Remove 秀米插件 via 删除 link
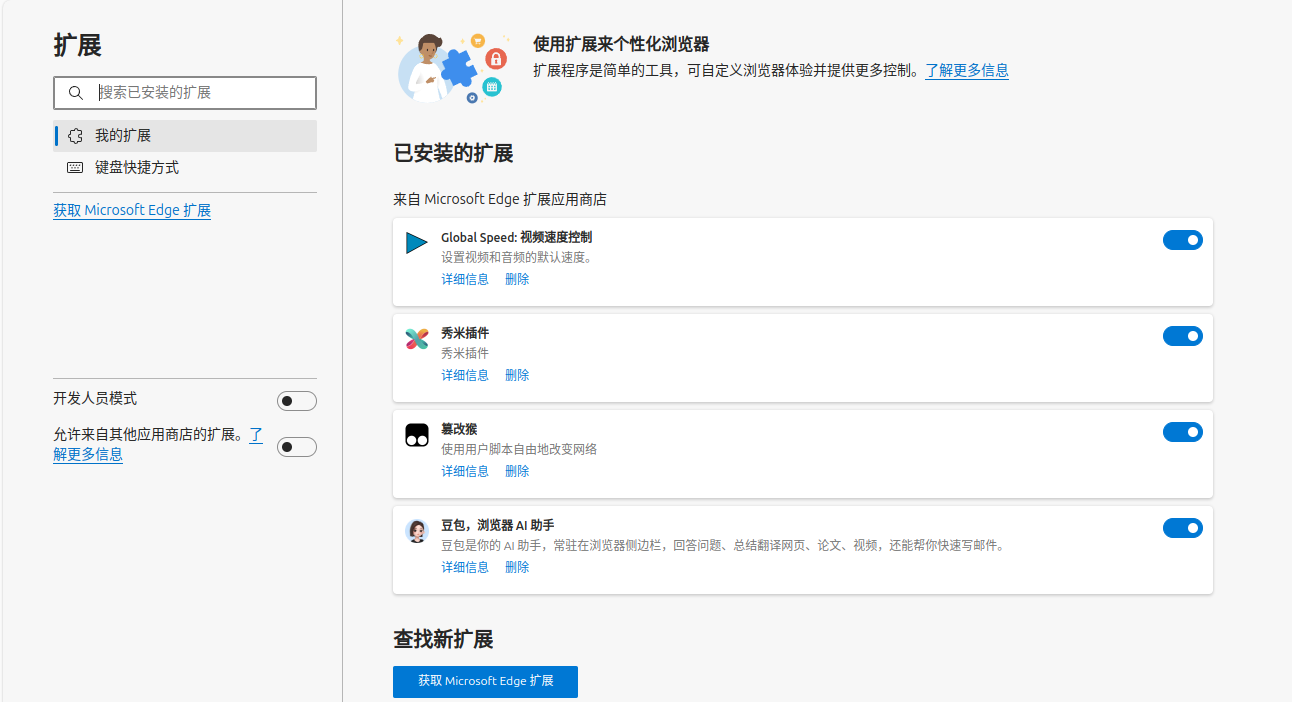1292x702 pixels. pos(517,375)
